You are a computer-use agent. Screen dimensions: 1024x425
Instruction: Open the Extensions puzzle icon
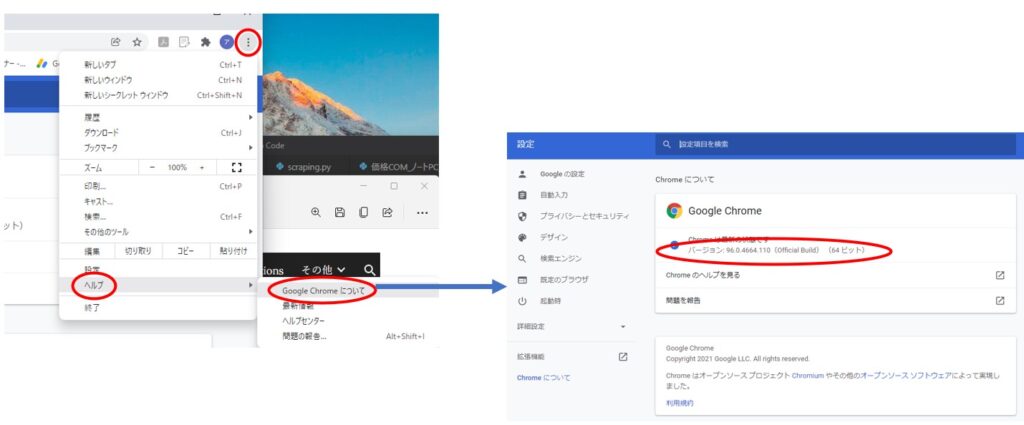point(205,42)
